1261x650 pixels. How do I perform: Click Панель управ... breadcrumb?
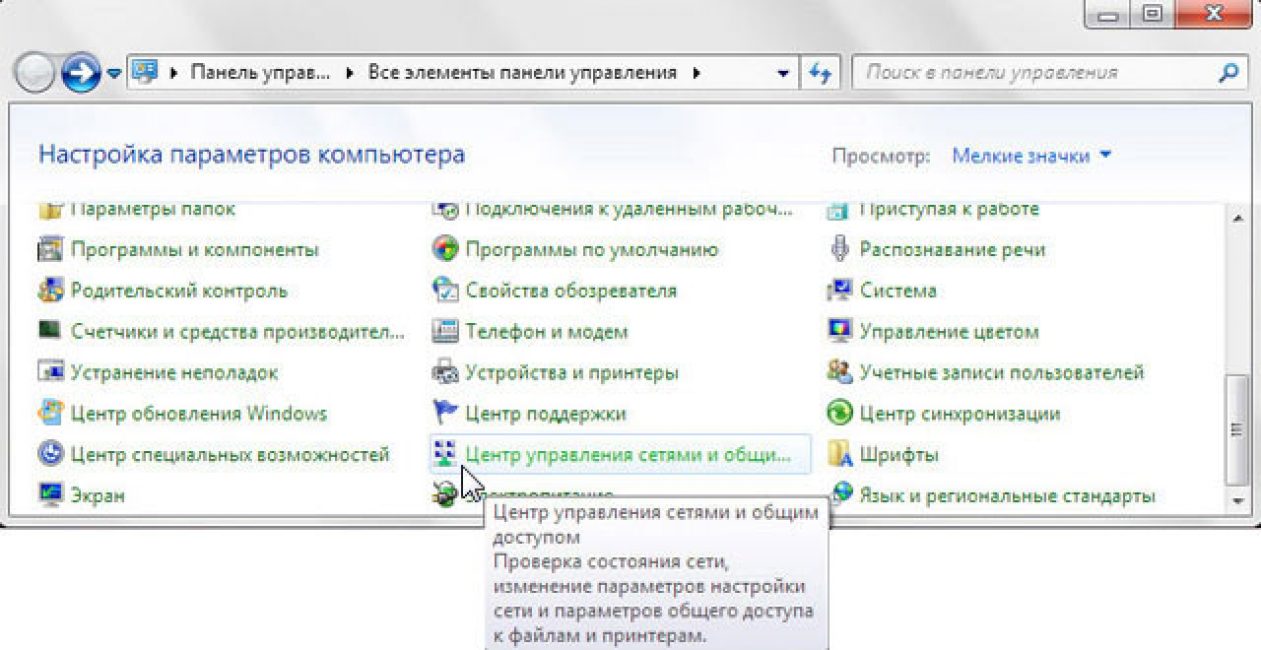coord(260,73)
